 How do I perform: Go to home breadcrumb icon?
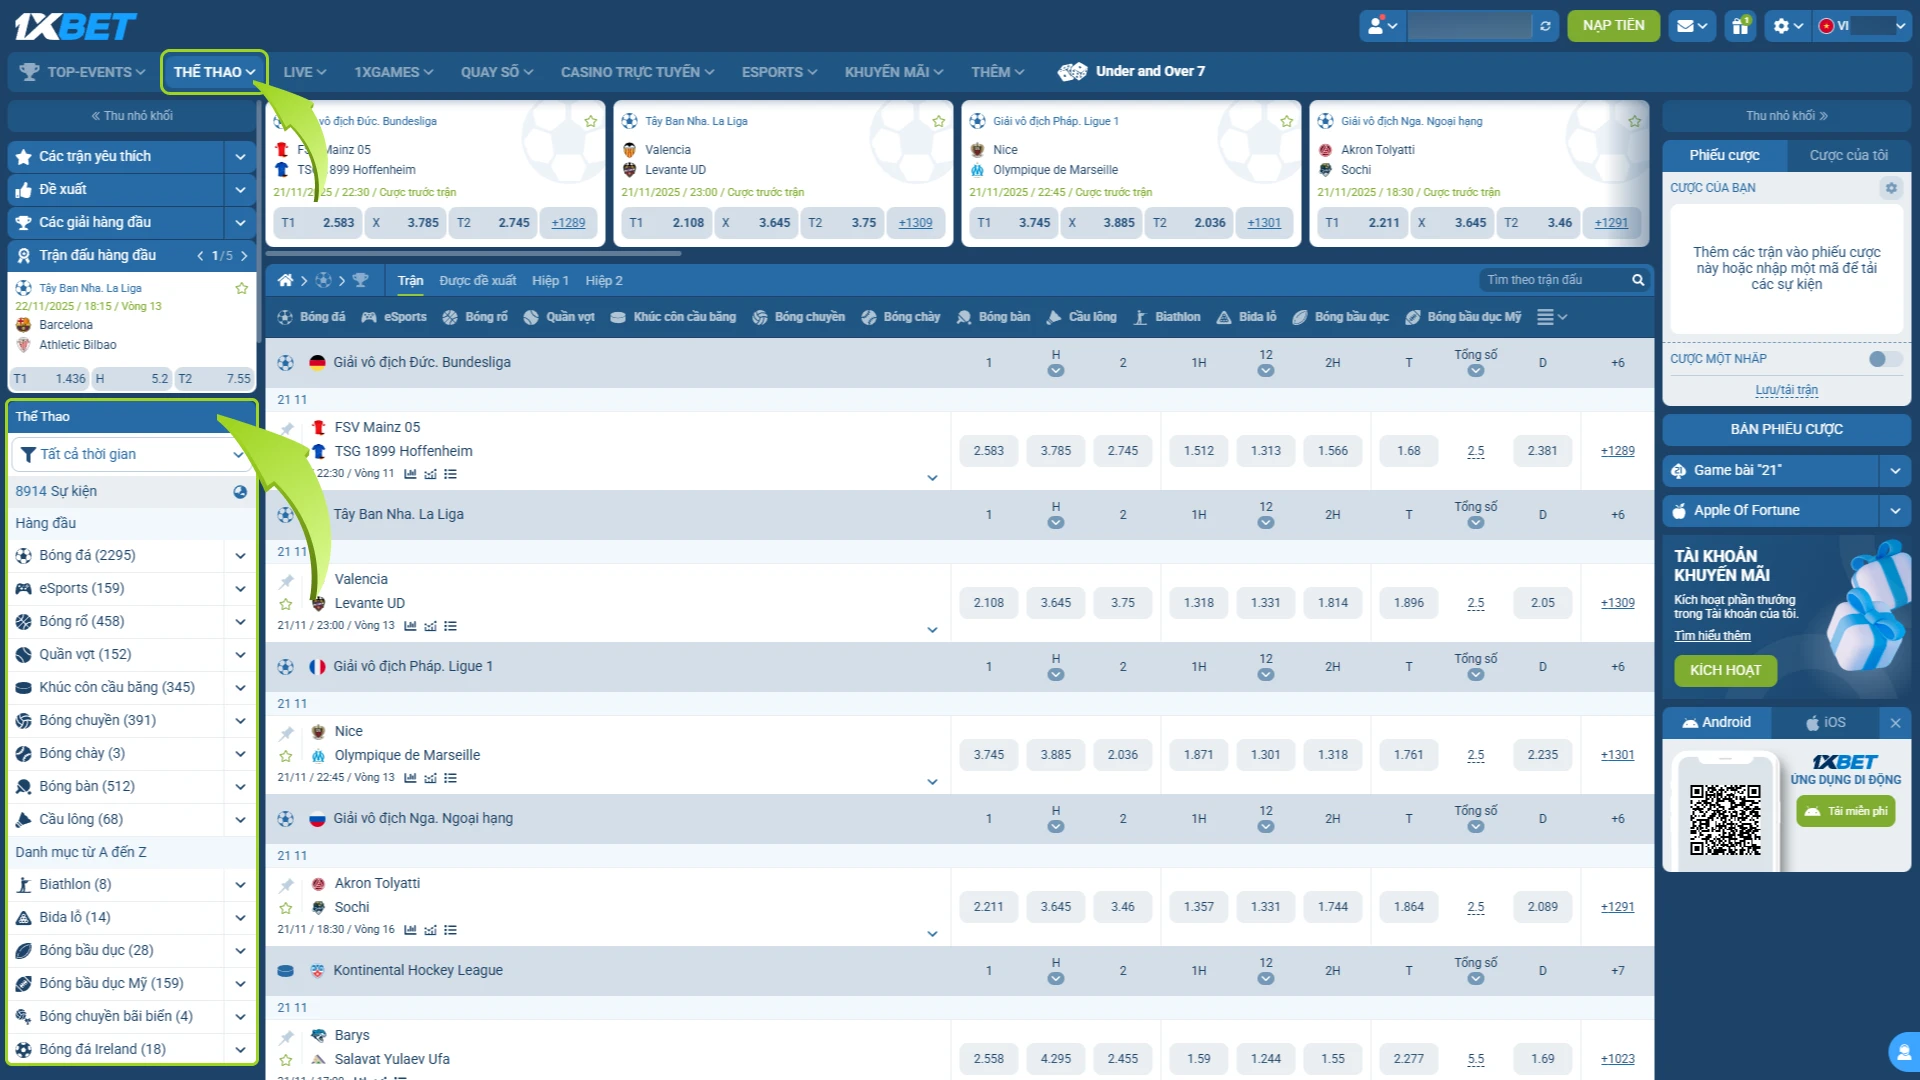click(285, 280)
